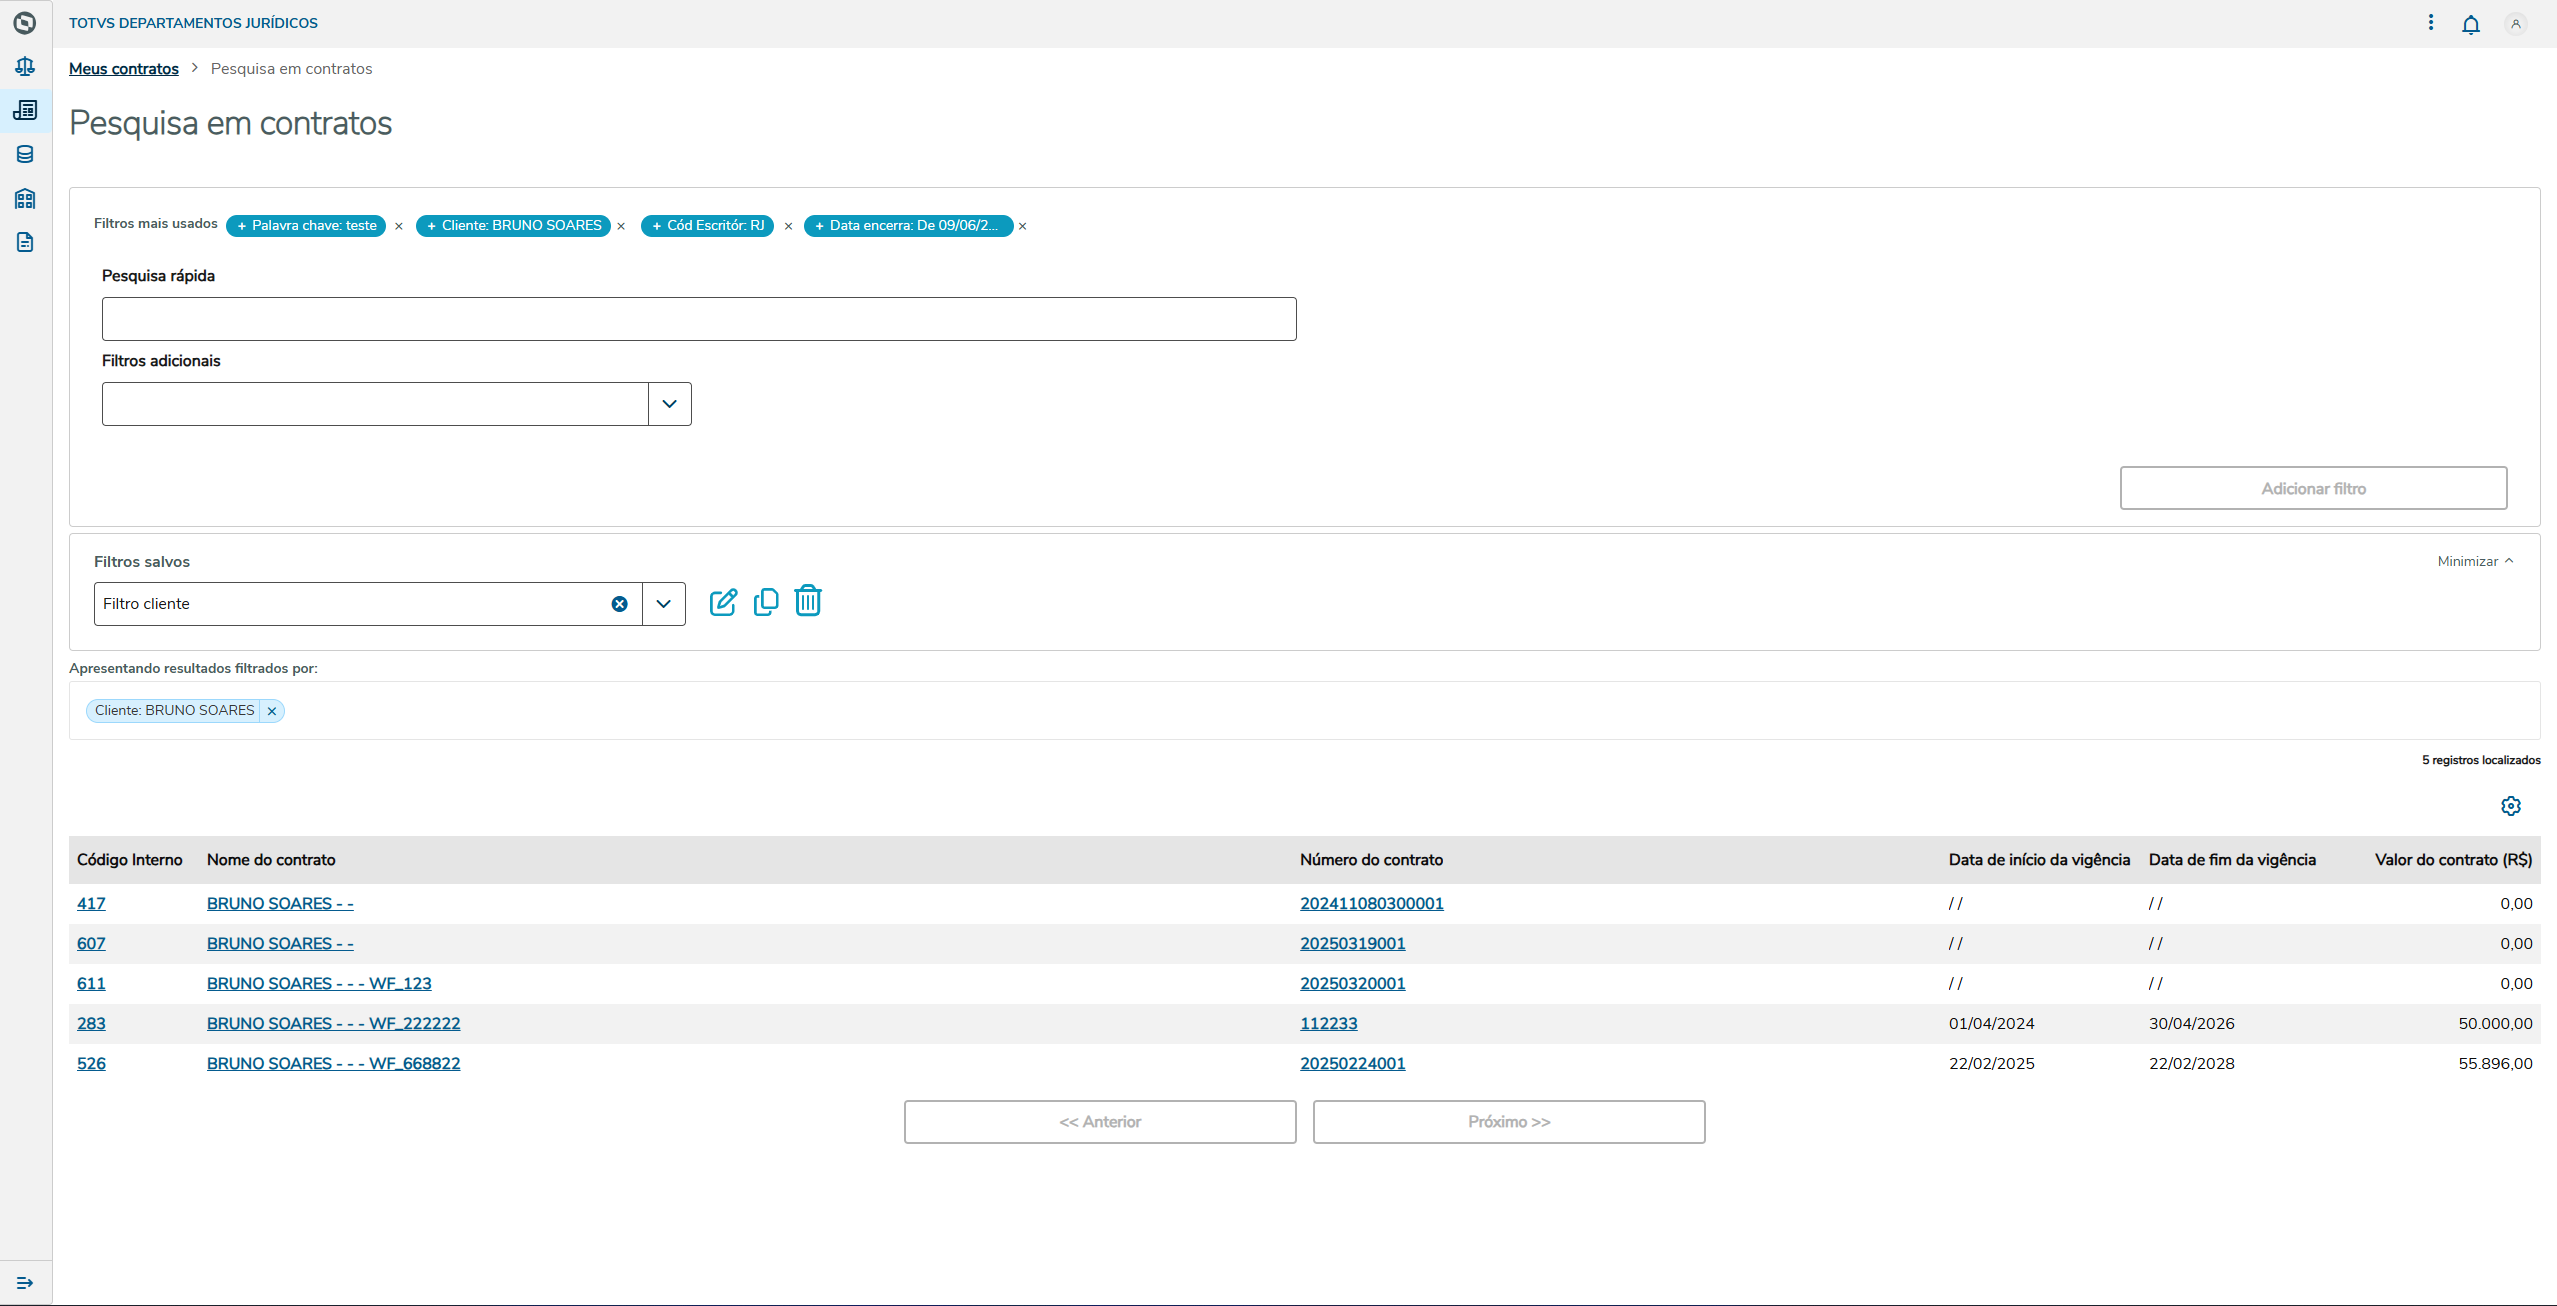Focus the Pesquisa rápida search field

tap(698, 319)
